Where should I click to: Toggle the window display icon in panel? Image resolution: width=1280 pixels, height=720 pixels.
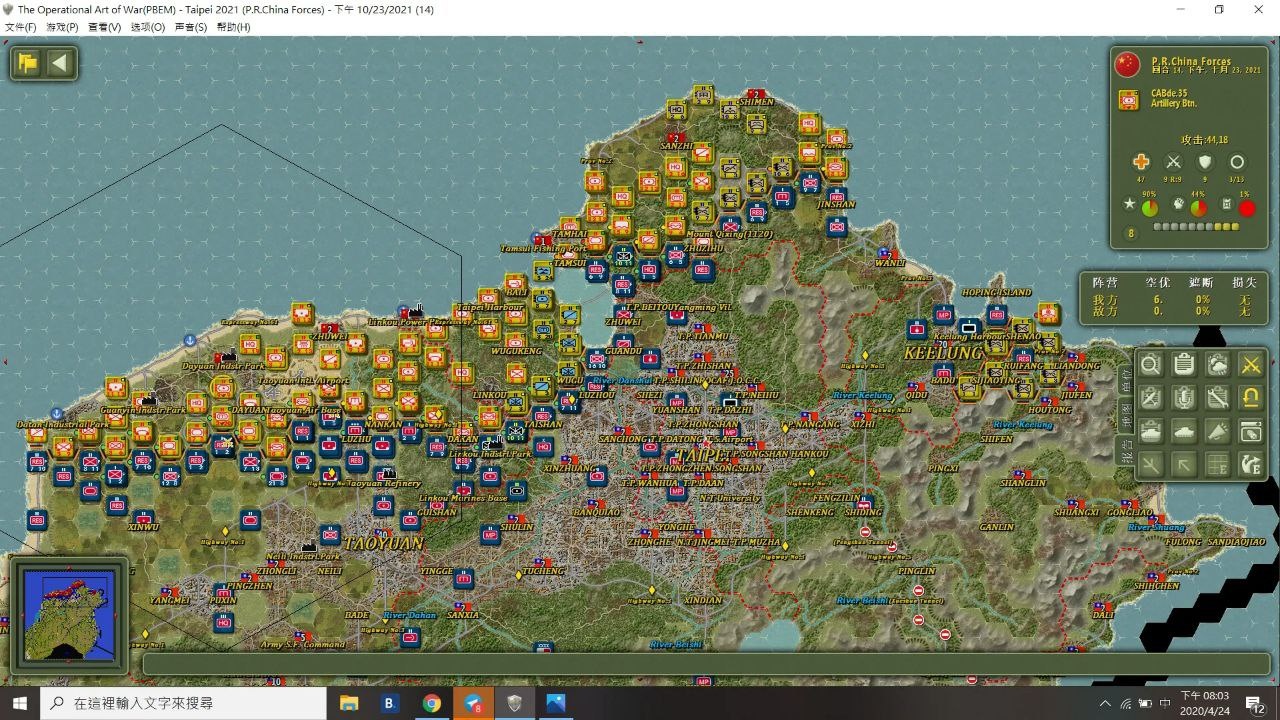click(1250, 431)
